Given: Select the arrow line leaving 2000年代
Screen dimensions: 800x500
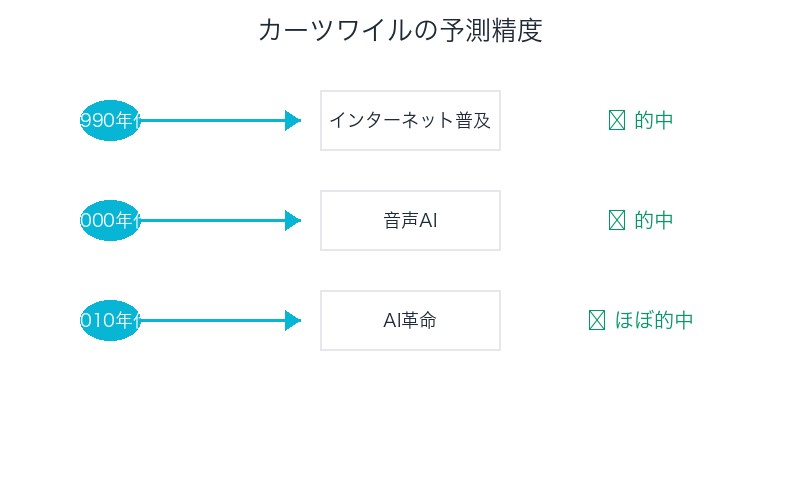Looking at the screenshot, I should click(210, 221).
